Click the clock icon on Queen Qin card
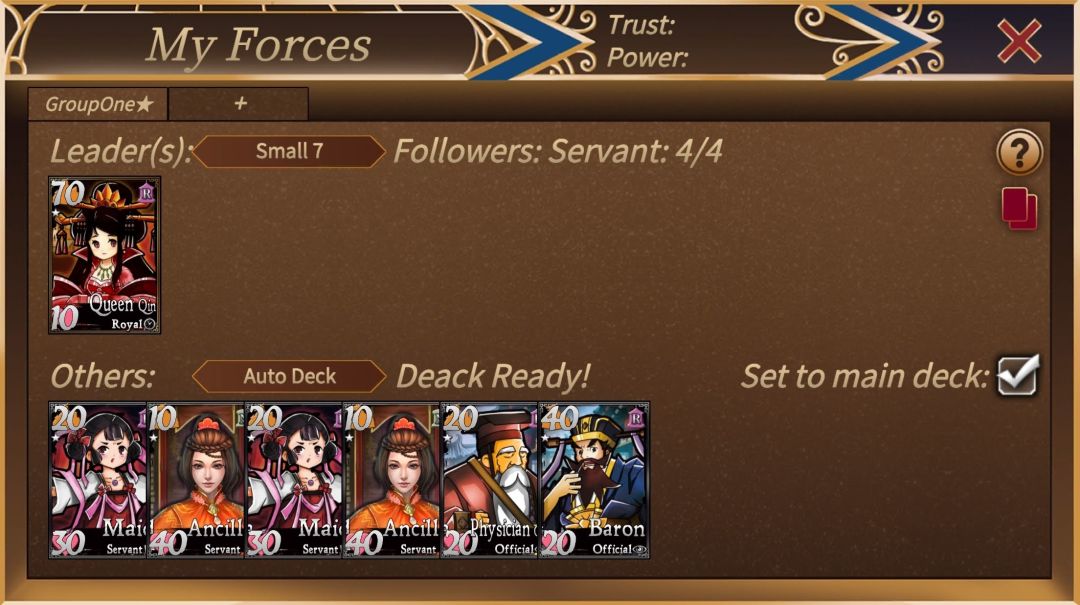 (x=150, y=324)
